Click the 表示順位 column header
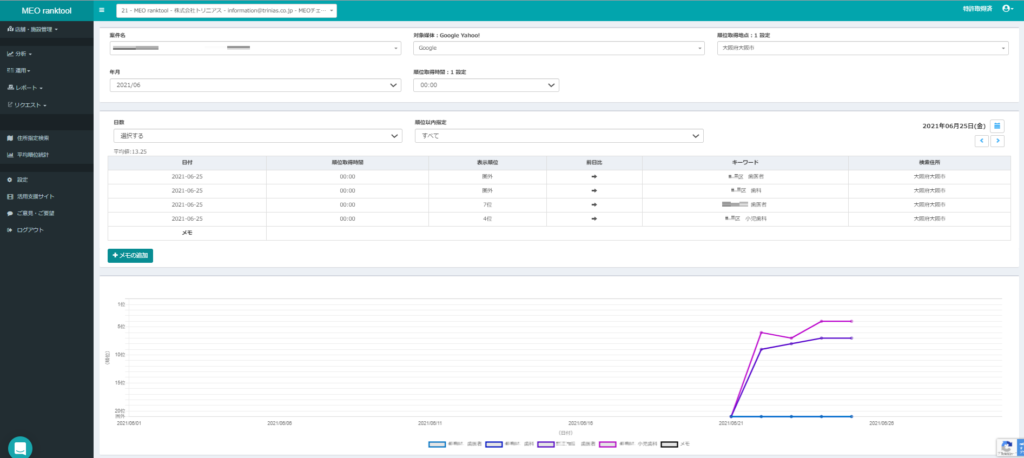This screenshot has width=1024, height=458. pos(487,163)
